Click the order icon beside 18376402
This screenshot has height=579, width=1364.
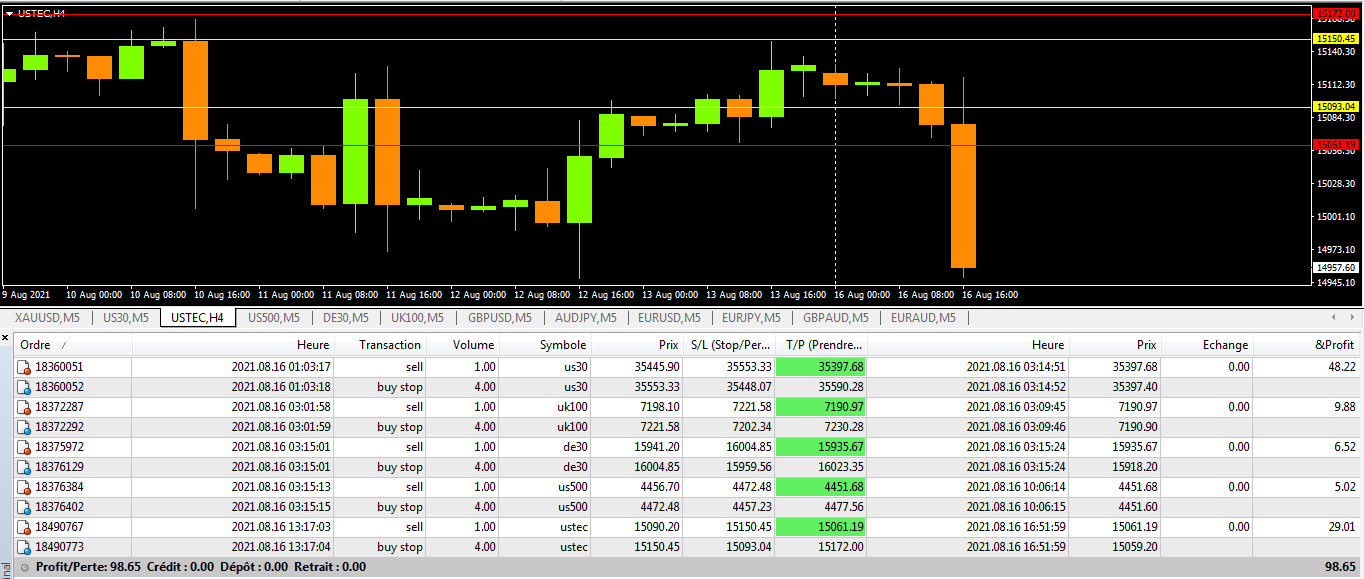[23, 507]
